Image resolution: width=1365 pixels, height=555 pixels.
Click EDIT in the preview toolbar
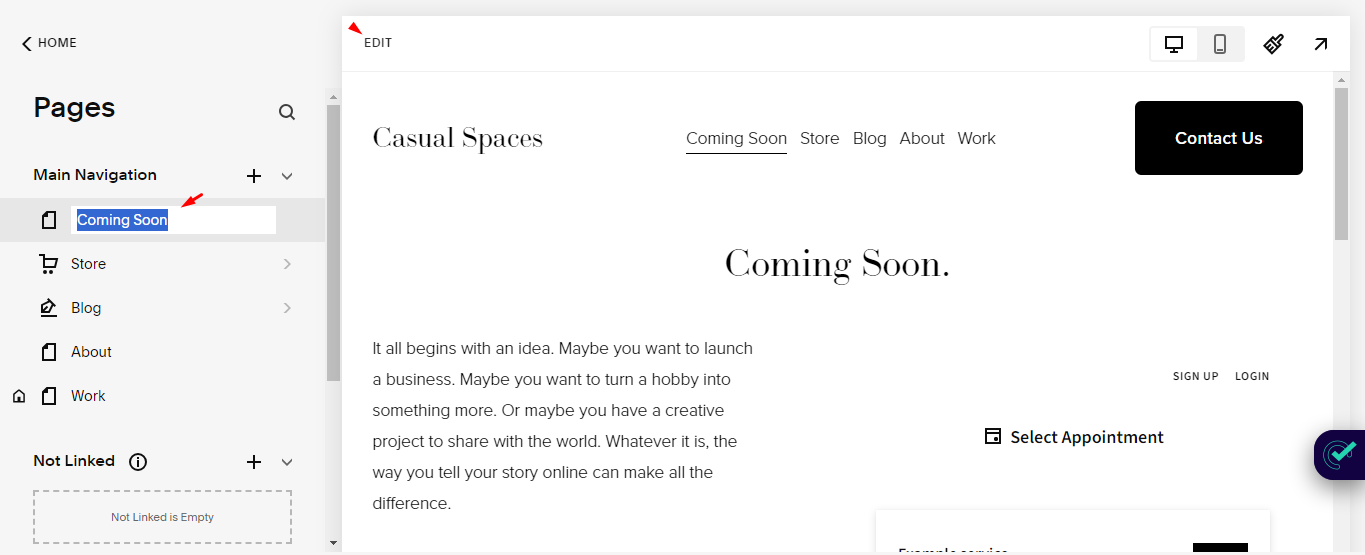(x=378, y=43)
